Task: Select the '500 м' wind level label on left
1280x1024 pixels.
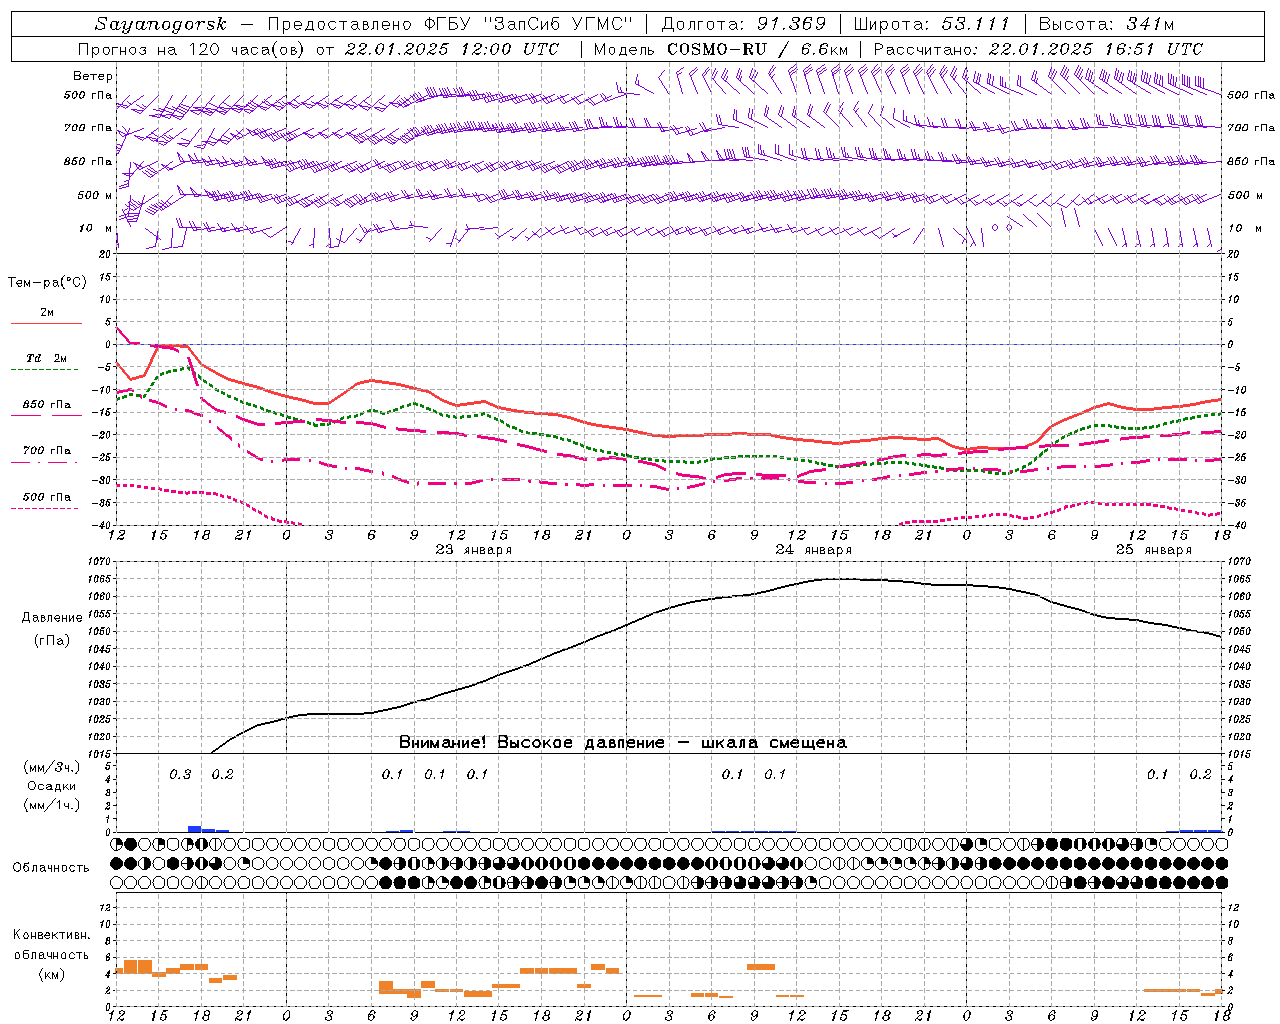Action: (96, 195)
